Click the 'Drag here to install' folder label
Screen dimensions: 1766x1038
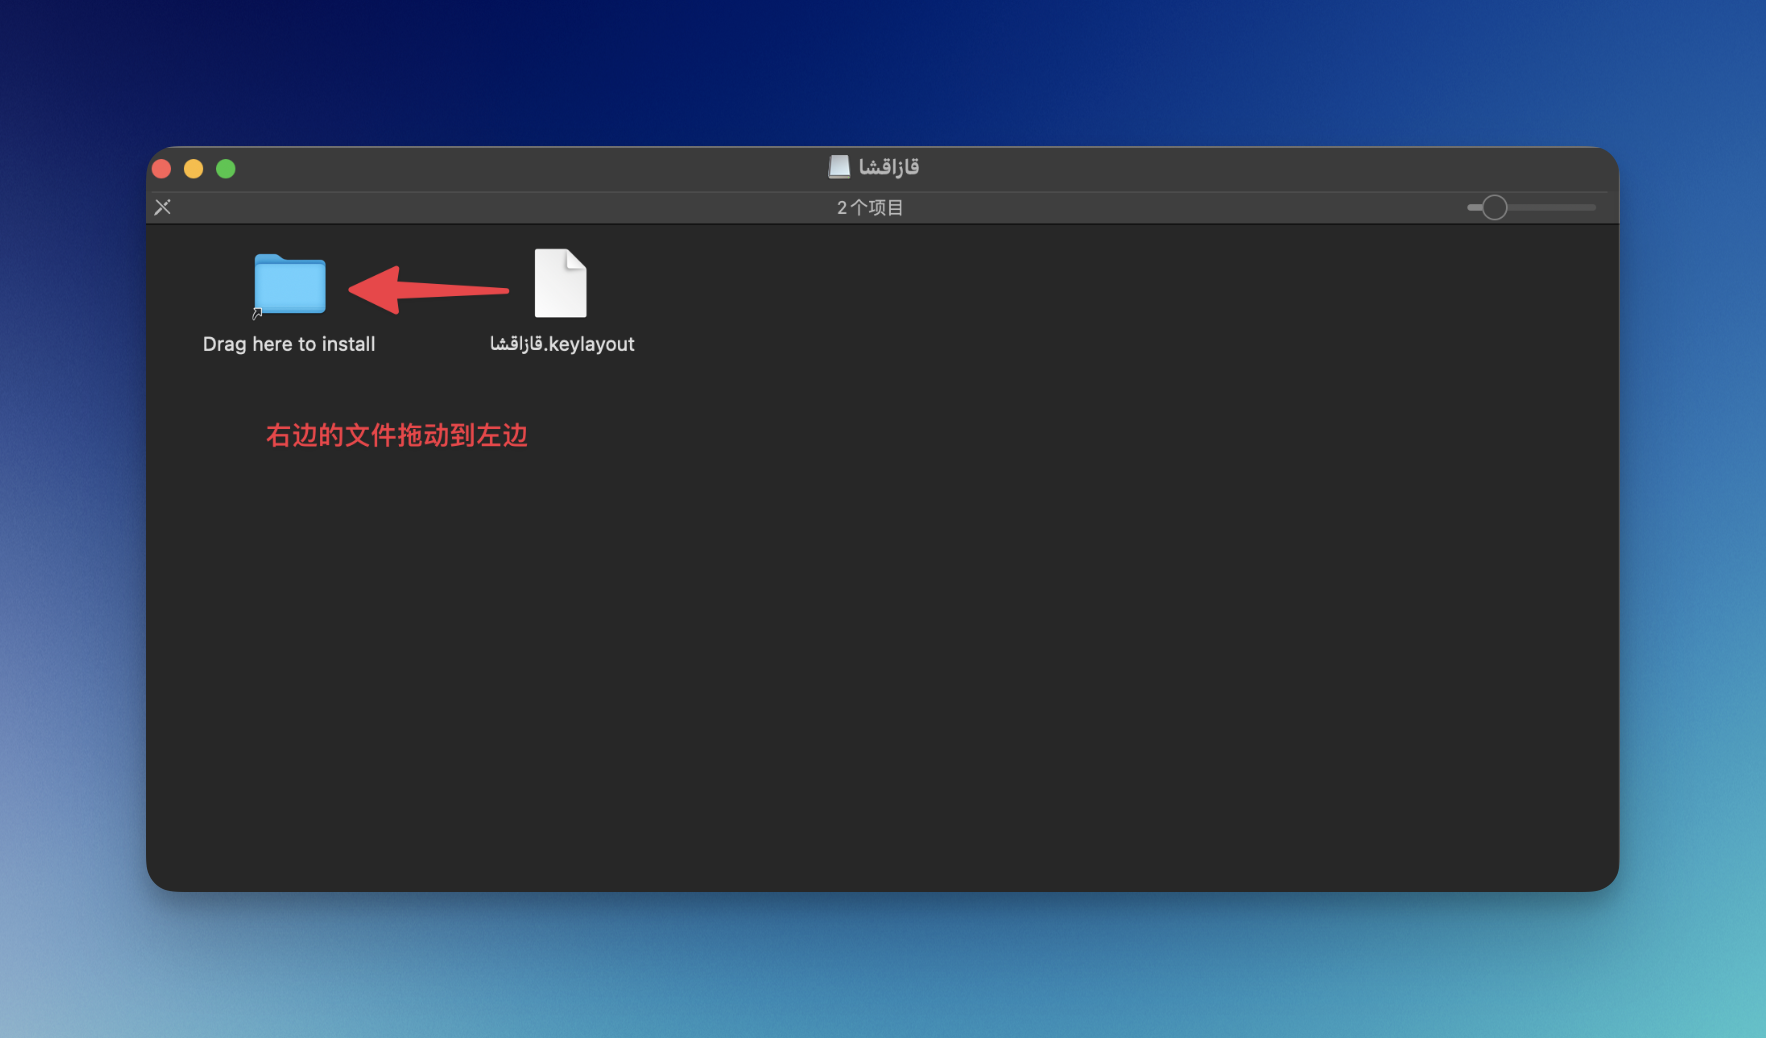[289, 344]
